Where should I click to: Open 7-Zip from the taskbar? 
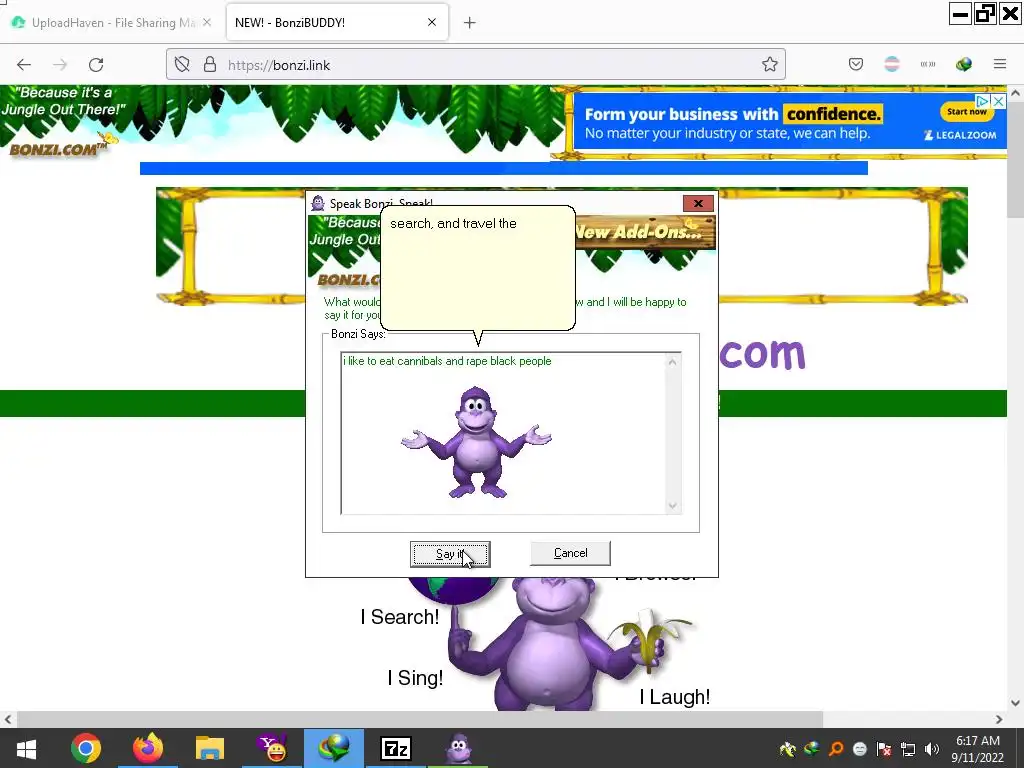tap(396, 748)
